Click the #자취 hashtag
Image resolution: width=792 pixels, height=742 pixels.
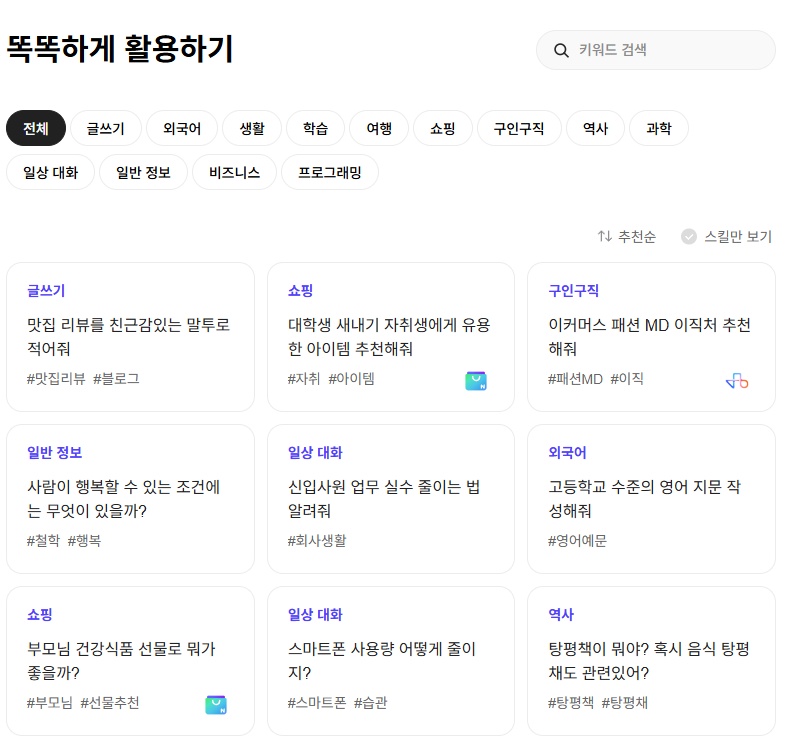coord(304,378)
